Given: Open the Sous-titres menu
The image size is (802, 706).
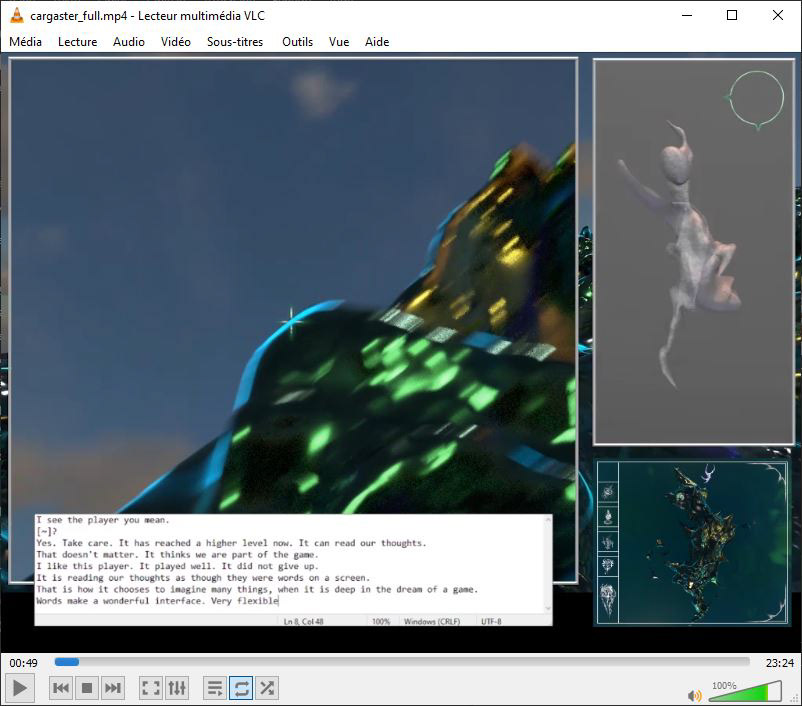Looking at the screenshot, I should pos(235,42).
